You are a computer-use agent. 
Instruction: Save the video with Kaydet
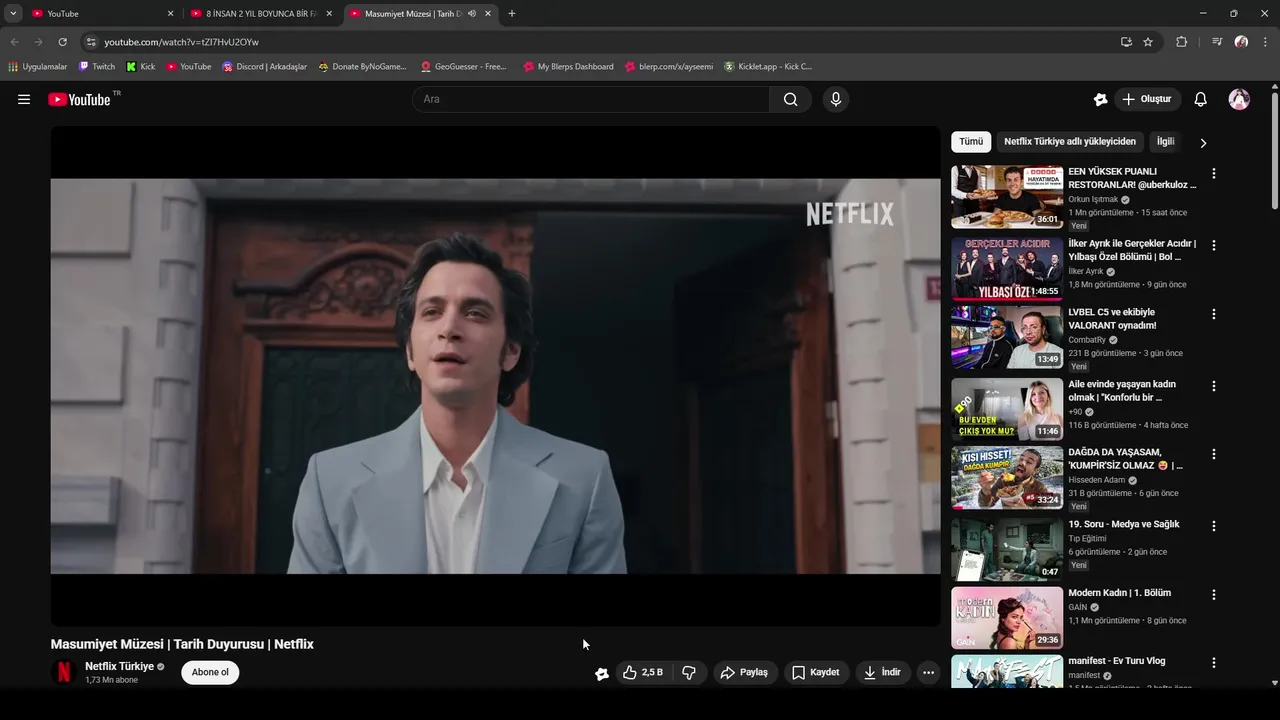[x=816, y=673]
